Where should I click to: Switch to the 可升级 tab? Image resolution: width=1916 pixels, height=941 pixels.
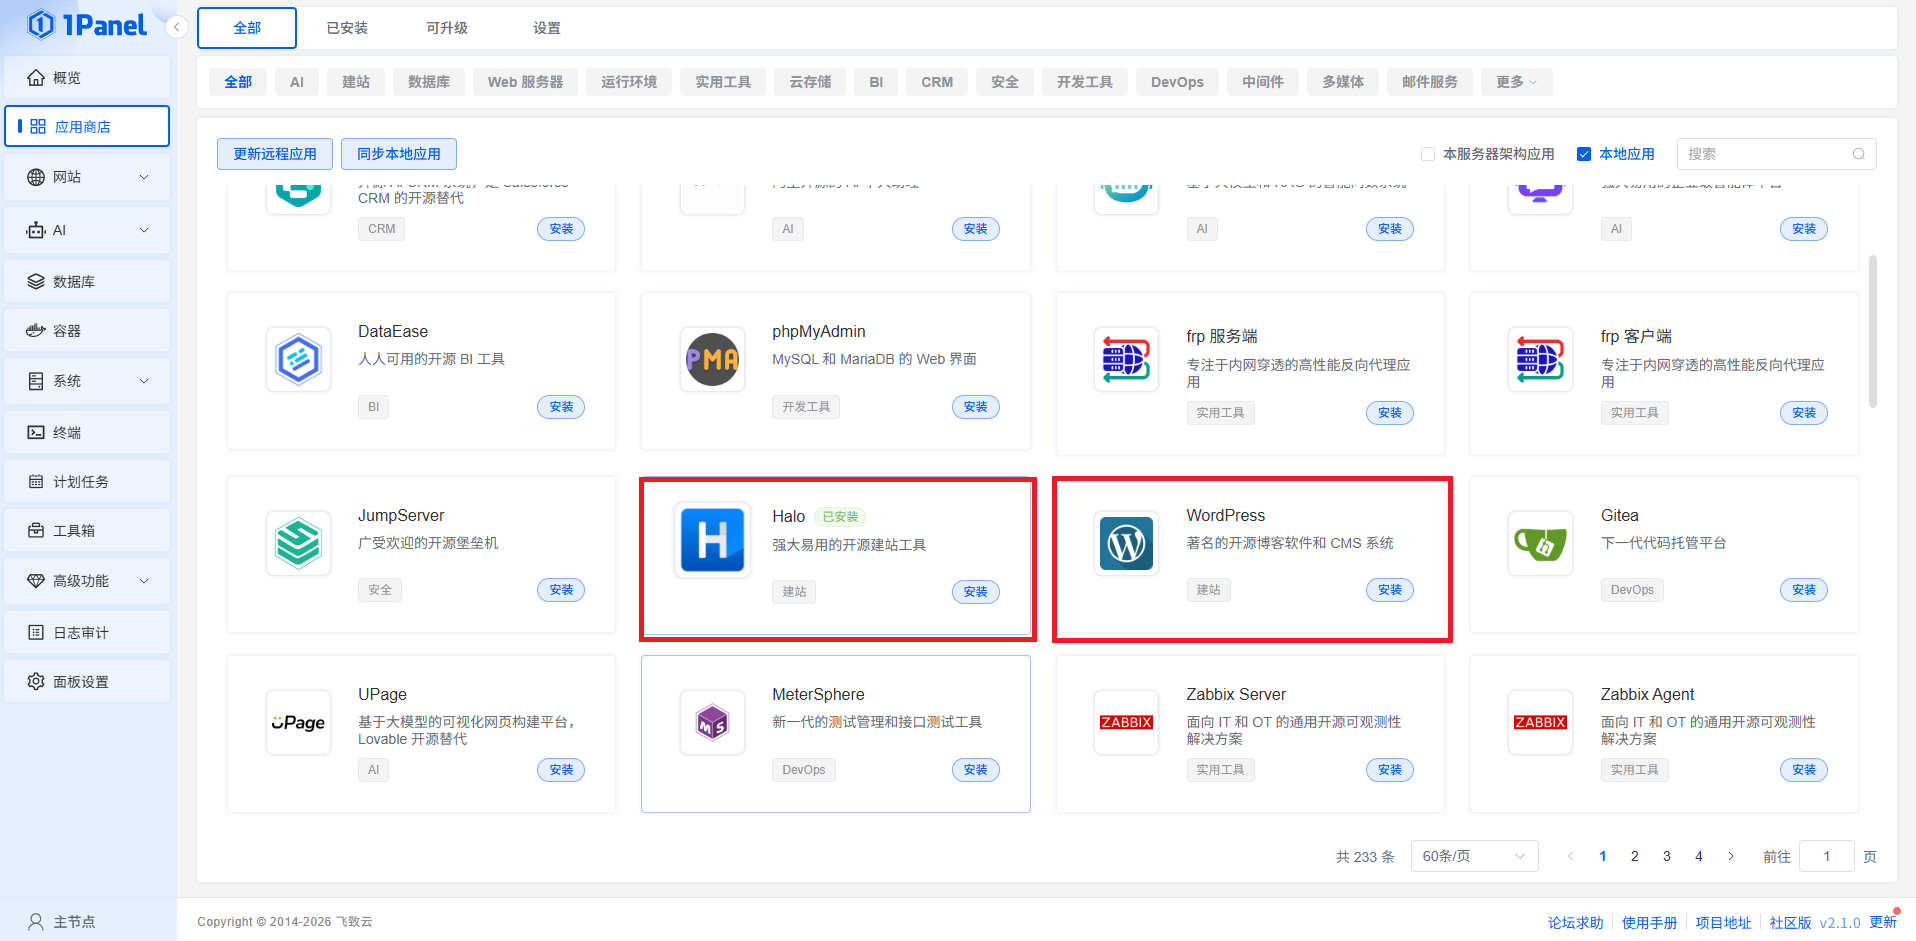click(x=447, y=28)
